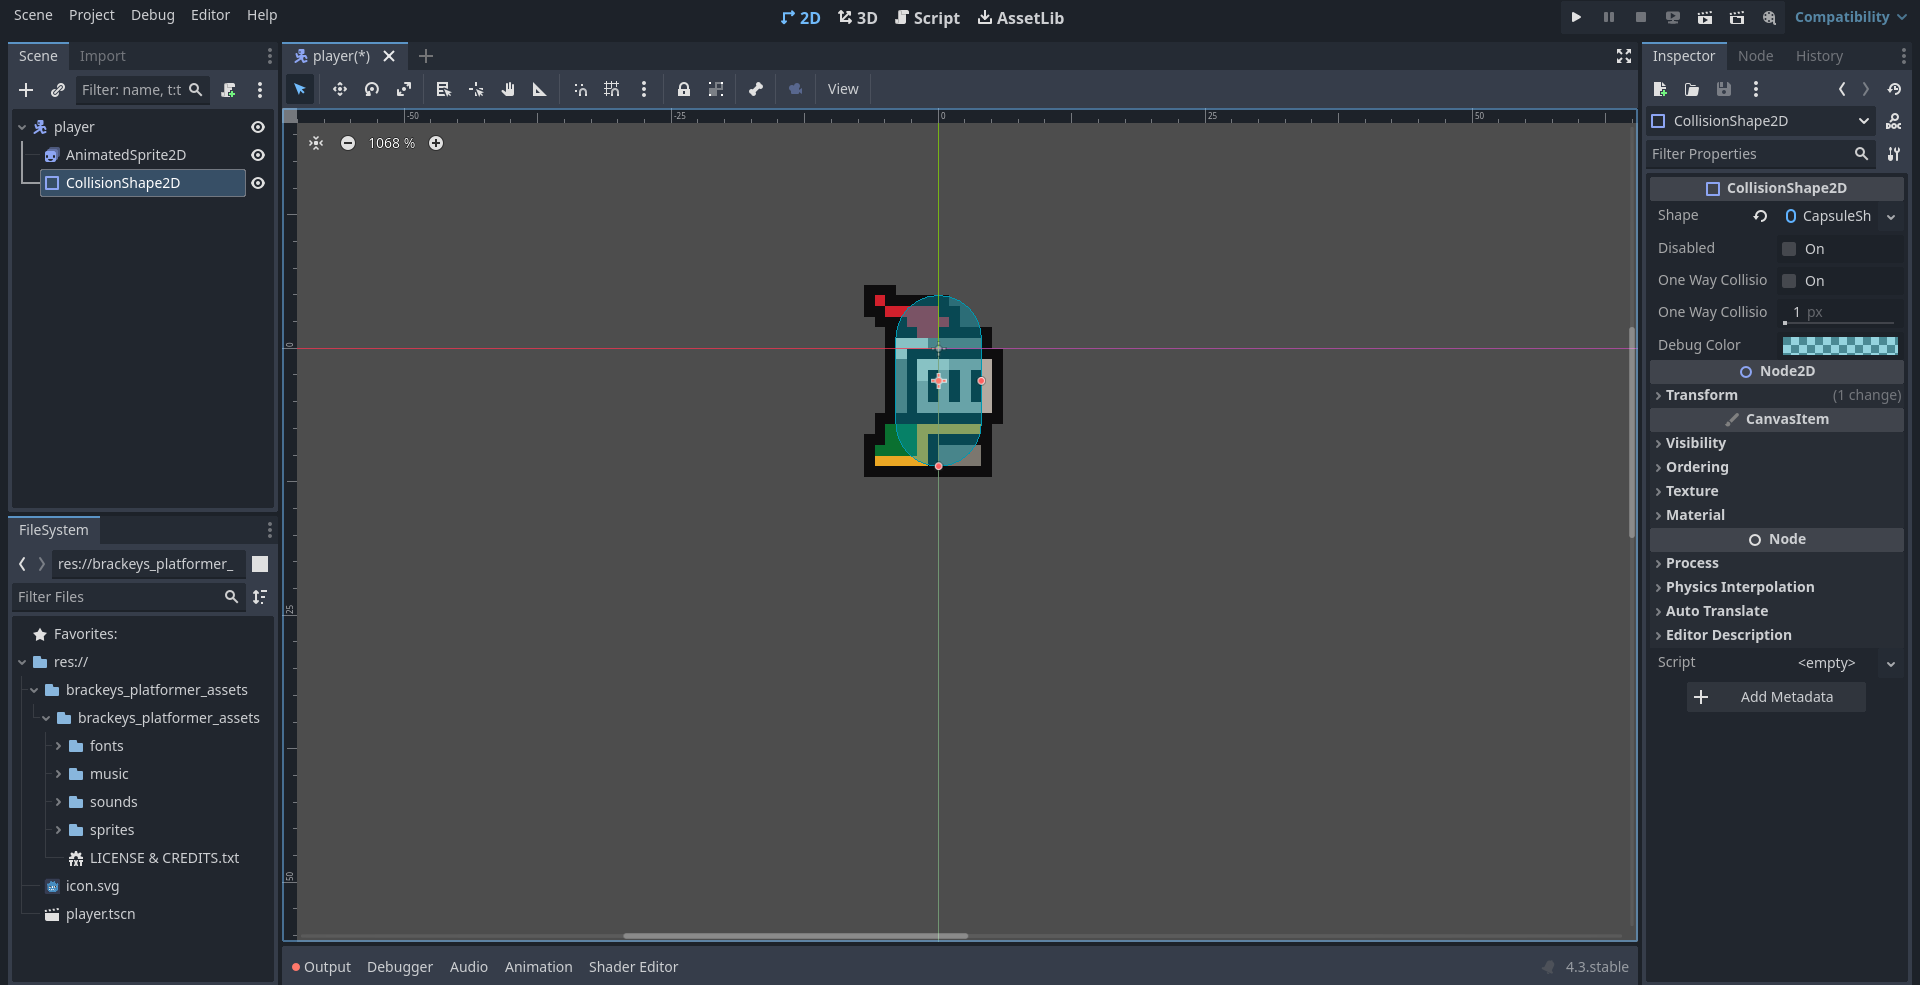Viewport: 1920px width, 985px height.
Task: Open the View menu button
Action: click(x=843, y=89)
